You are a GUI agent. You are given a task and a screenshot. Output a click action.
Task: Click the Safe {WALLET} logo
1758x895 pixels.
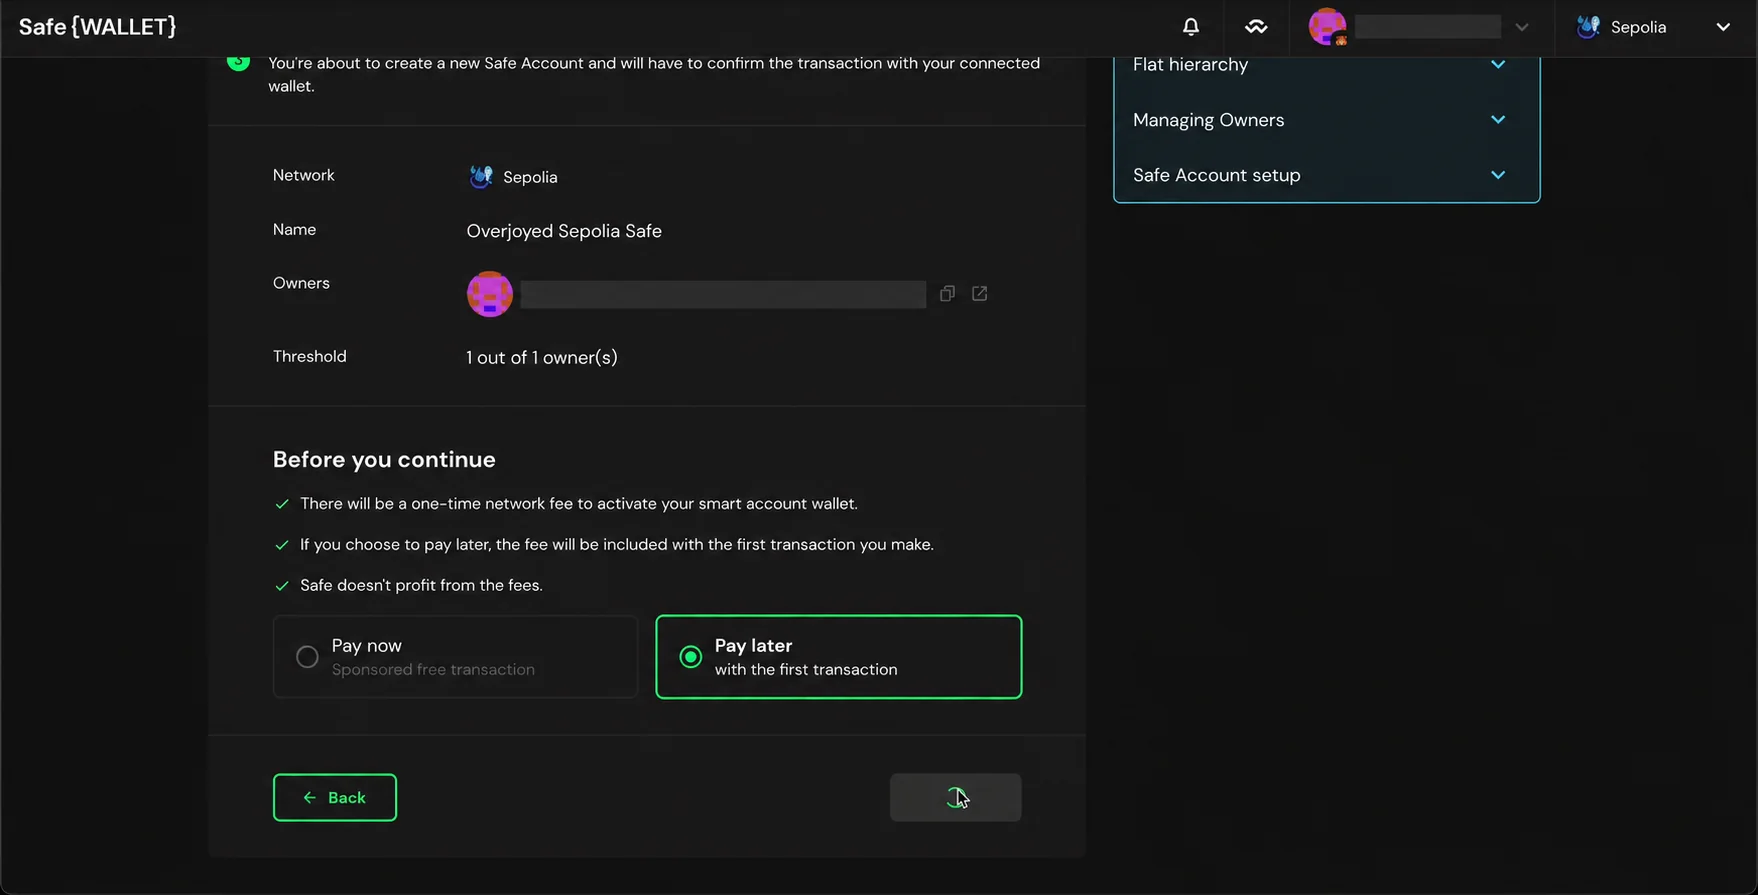97,27
